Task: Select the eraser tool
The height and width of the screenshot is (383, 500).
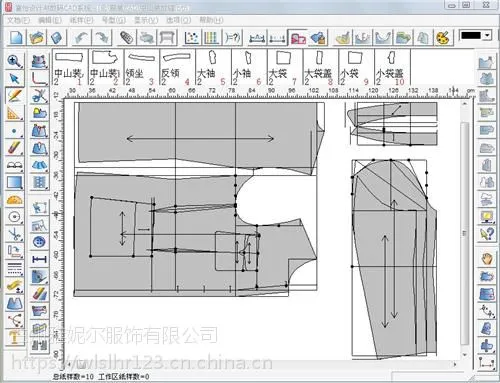Action: coord(14,148)
